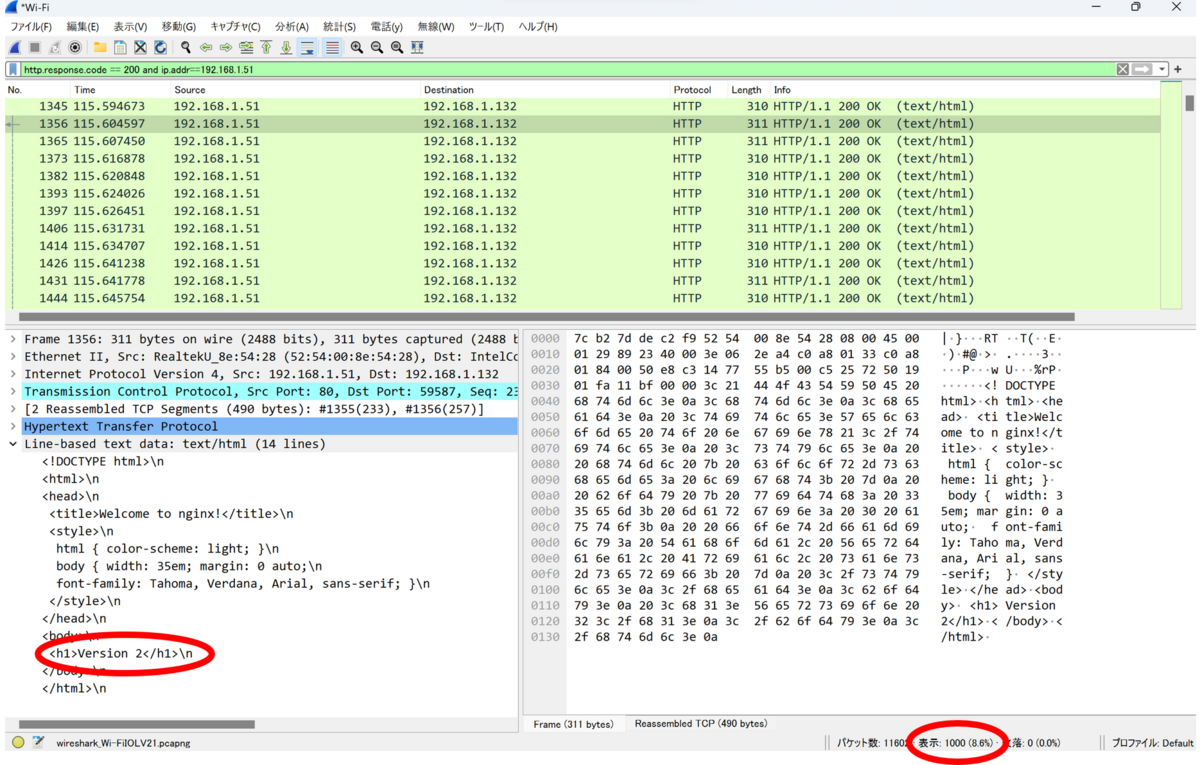This screenshot has width=1200, height=765.
Task: Clear the display filter with X
Action: [x=1123, y=69]
